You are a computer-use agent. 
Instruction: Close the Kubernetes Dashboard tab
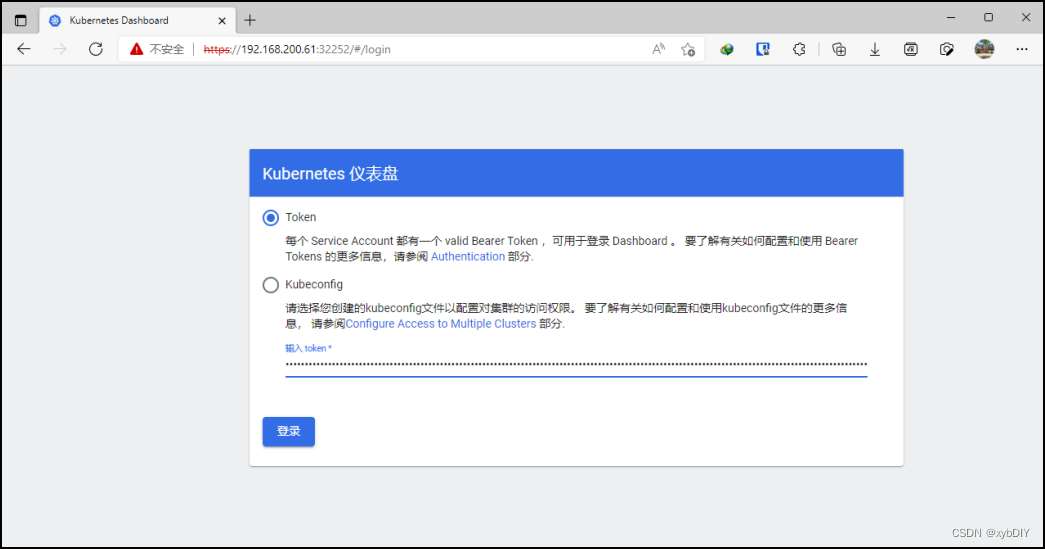222,21
